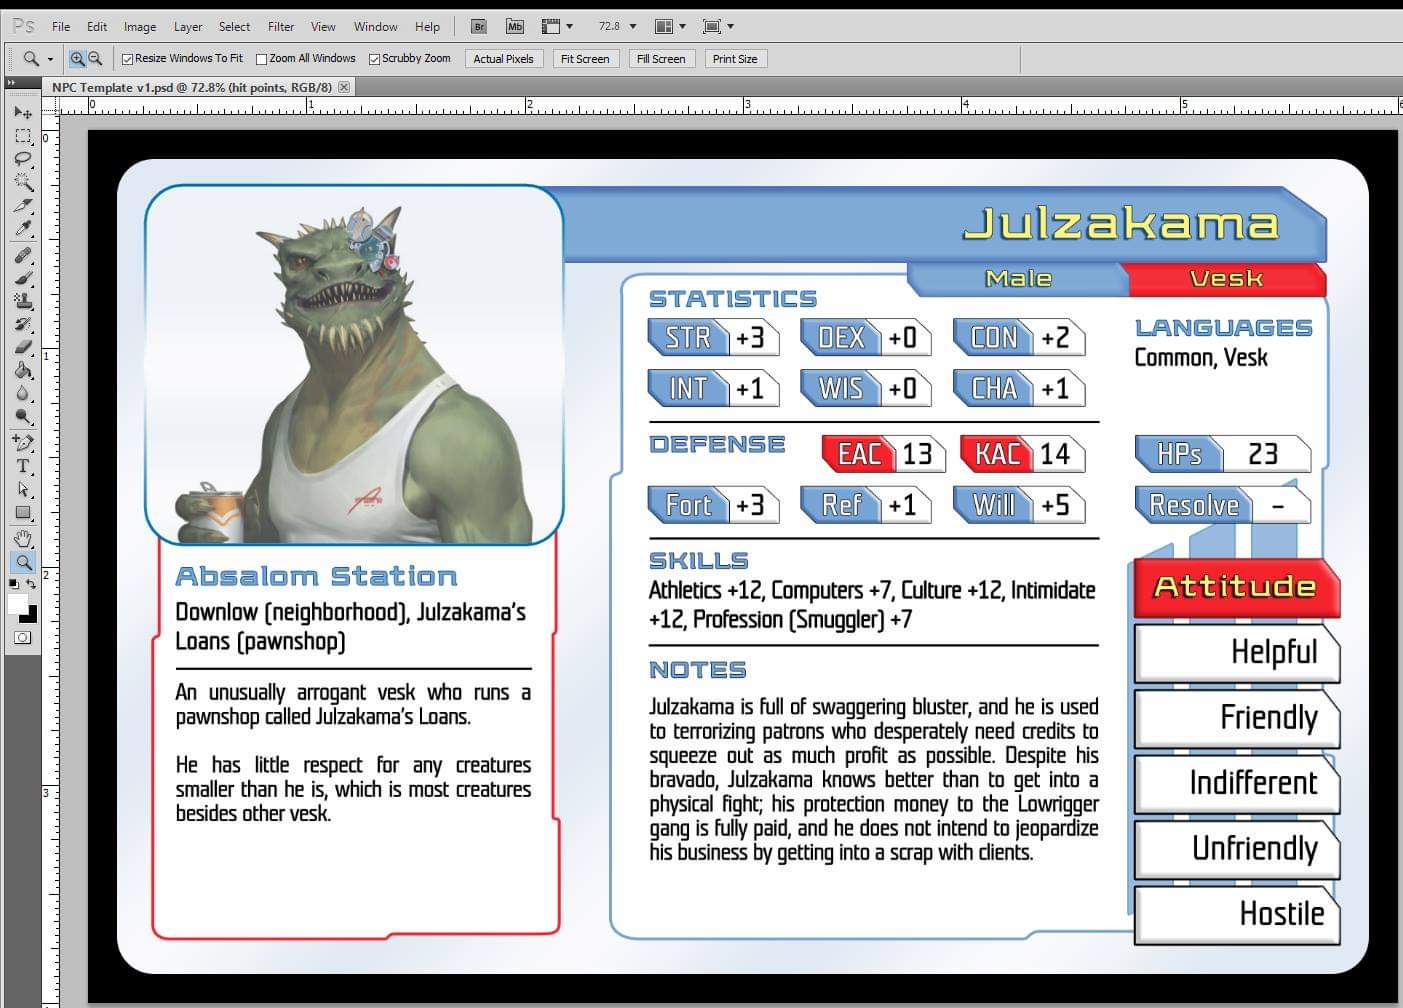Open the Layer menu
1403x1008 pixels.
(188, 27)
